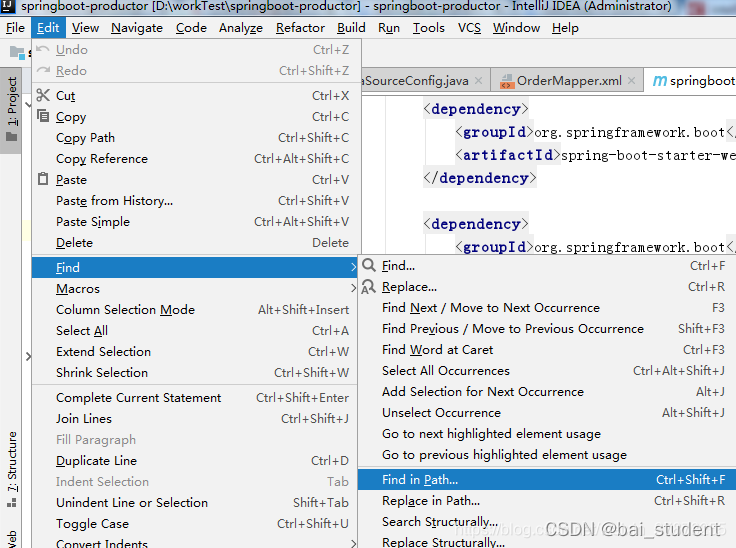Select Delete in Edit menu
736x548 pixels.
[195, 243]
